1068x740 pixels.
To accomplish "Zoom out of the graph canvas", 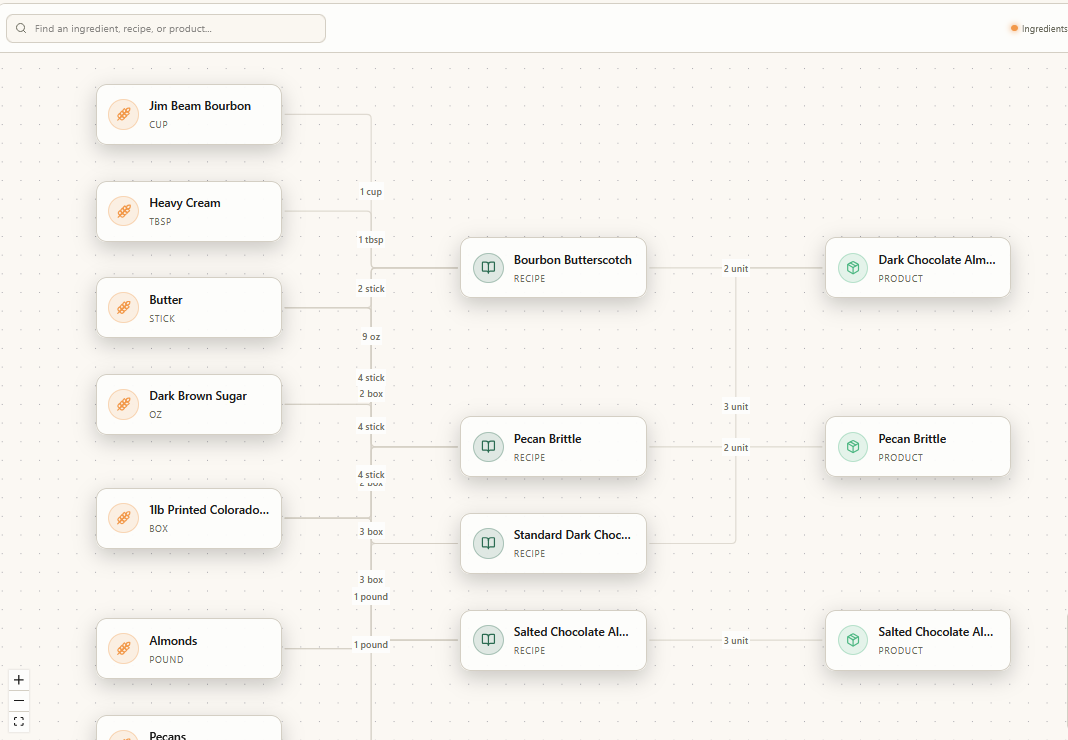I will pos(19,700).
